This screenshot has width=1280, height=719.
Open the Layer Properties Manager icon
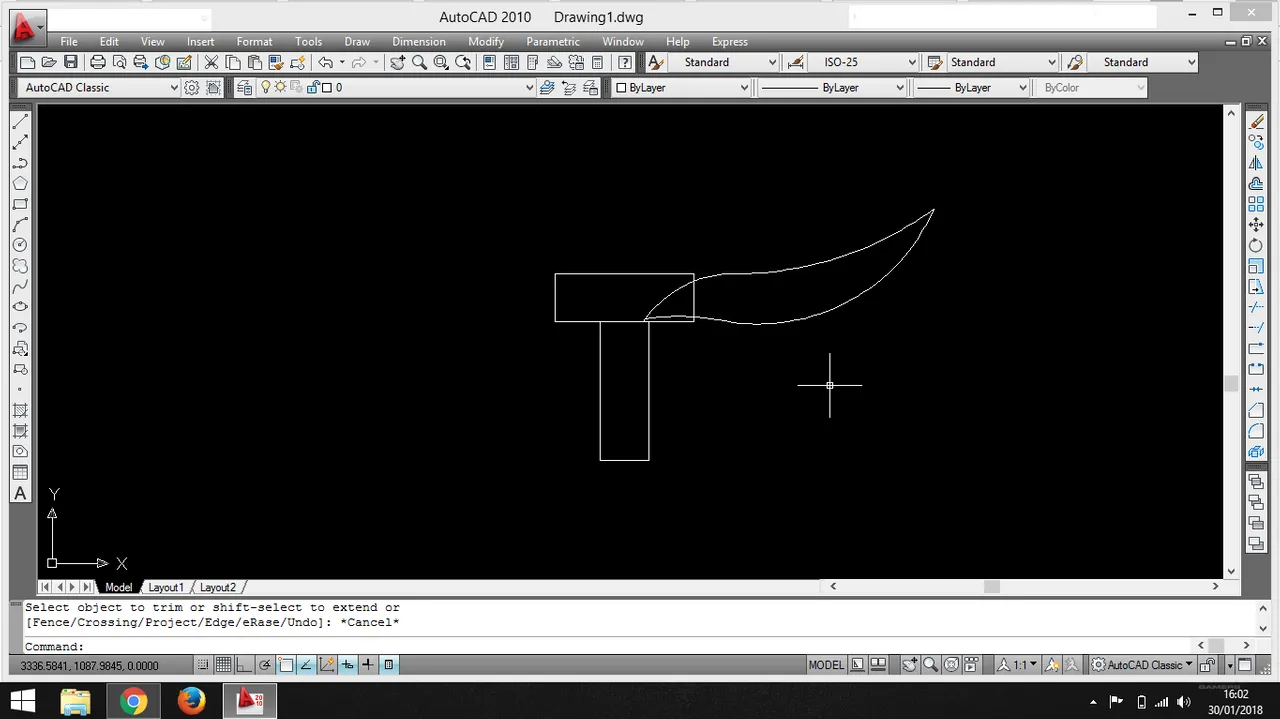[244, 87]
